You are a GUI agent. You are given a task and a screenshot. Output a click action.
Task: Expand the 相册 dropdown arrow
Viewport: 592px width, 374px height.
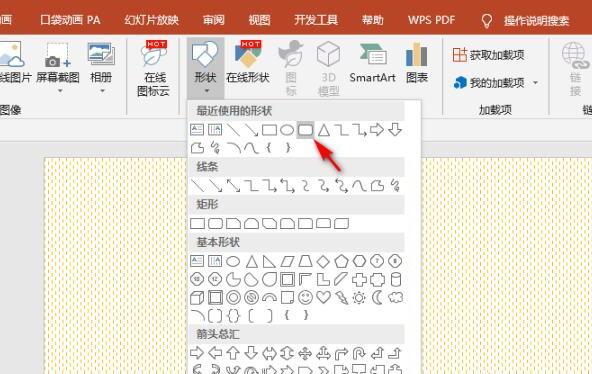click(x=102, y=91)
